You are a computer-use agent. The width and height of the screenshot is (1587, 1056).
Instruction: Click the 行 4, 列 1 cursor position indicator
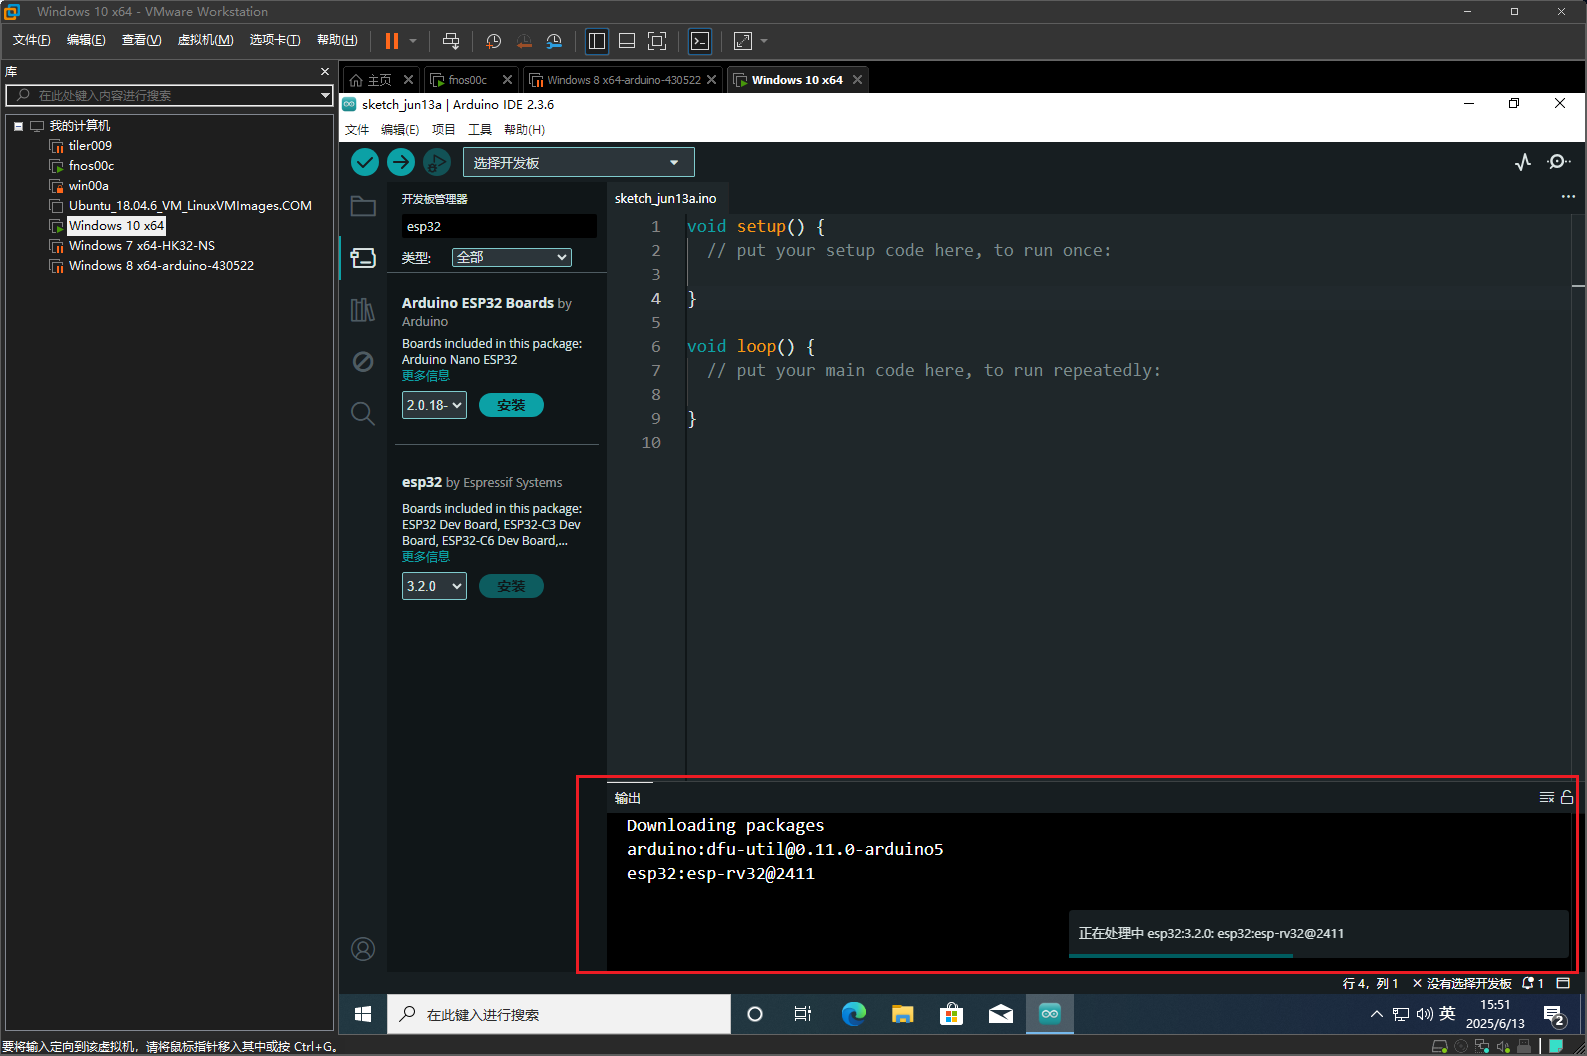click(x=1370, y=983)
